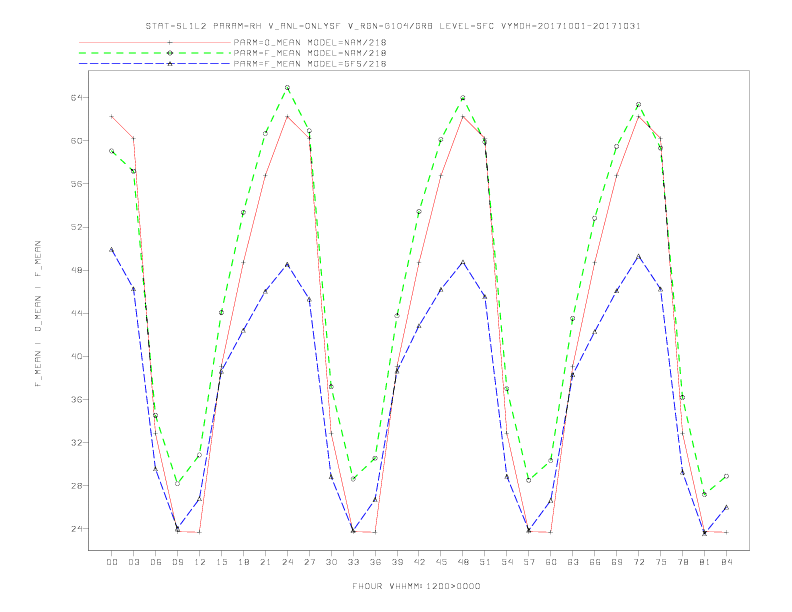Image resolution: width=792 pixels, height=612 pixels.
Task: Click plus marker on red legend line
Action: pos(170,42)
